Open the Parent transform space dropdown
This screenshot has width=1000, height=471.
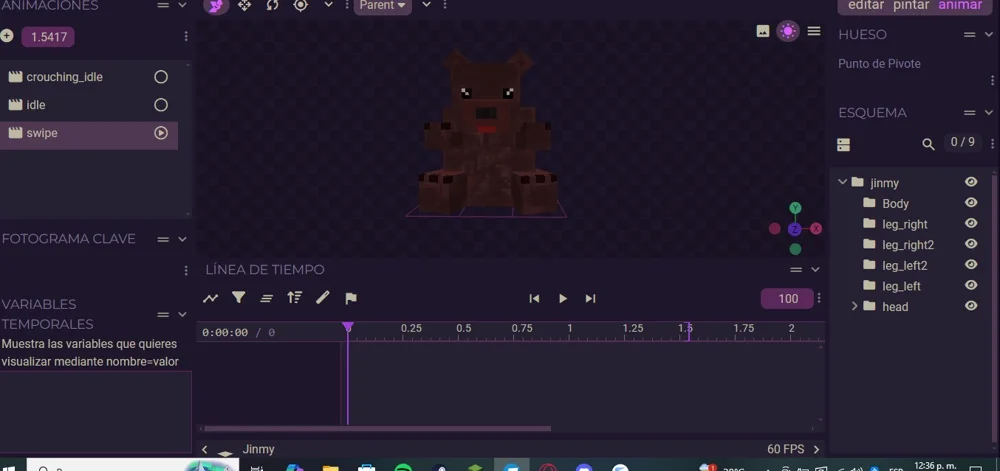coord(383,6)
